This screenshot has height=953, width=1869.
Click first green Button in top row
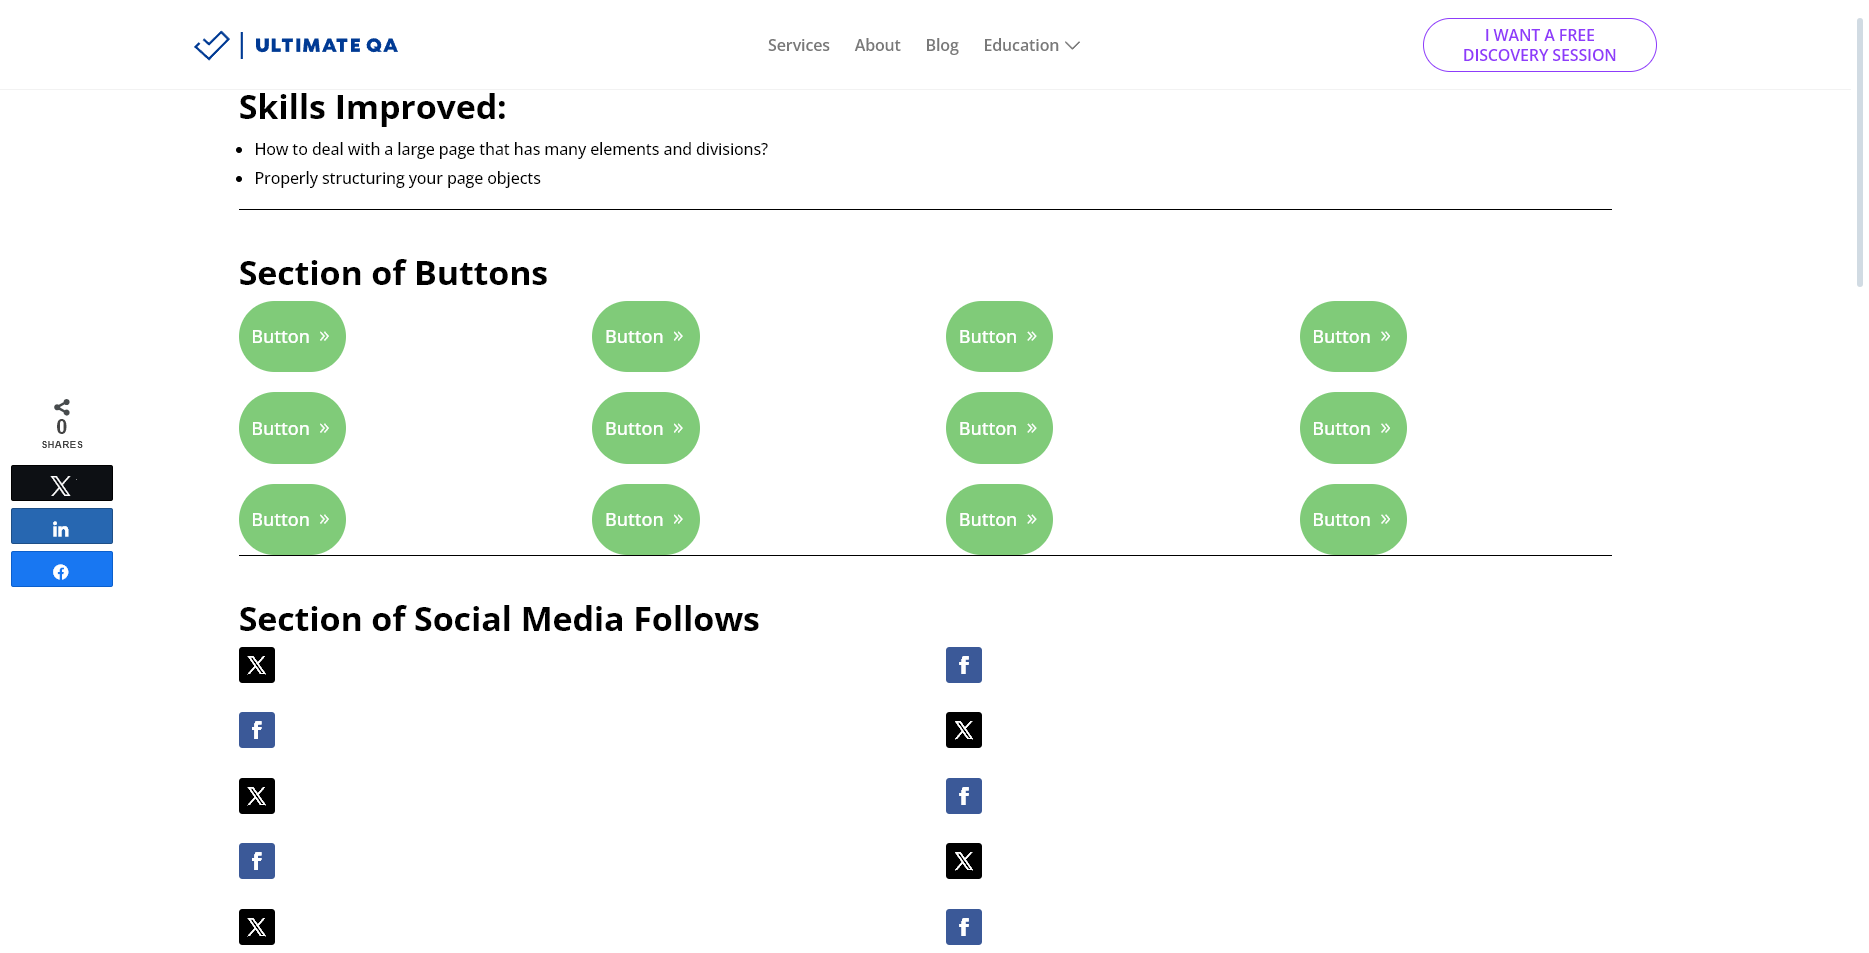[x=292, y=337]
